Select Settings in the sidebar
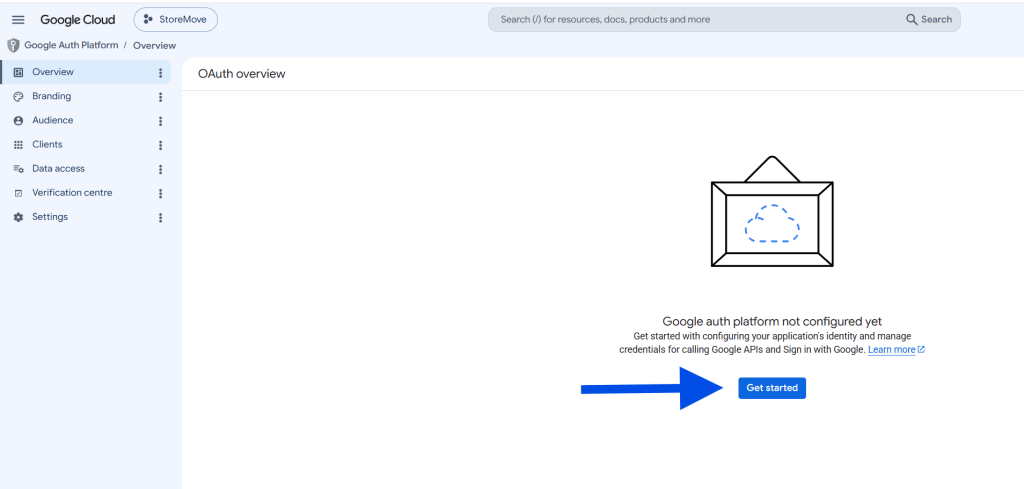Screen dimensions: 1024x489 coord(86,217)
